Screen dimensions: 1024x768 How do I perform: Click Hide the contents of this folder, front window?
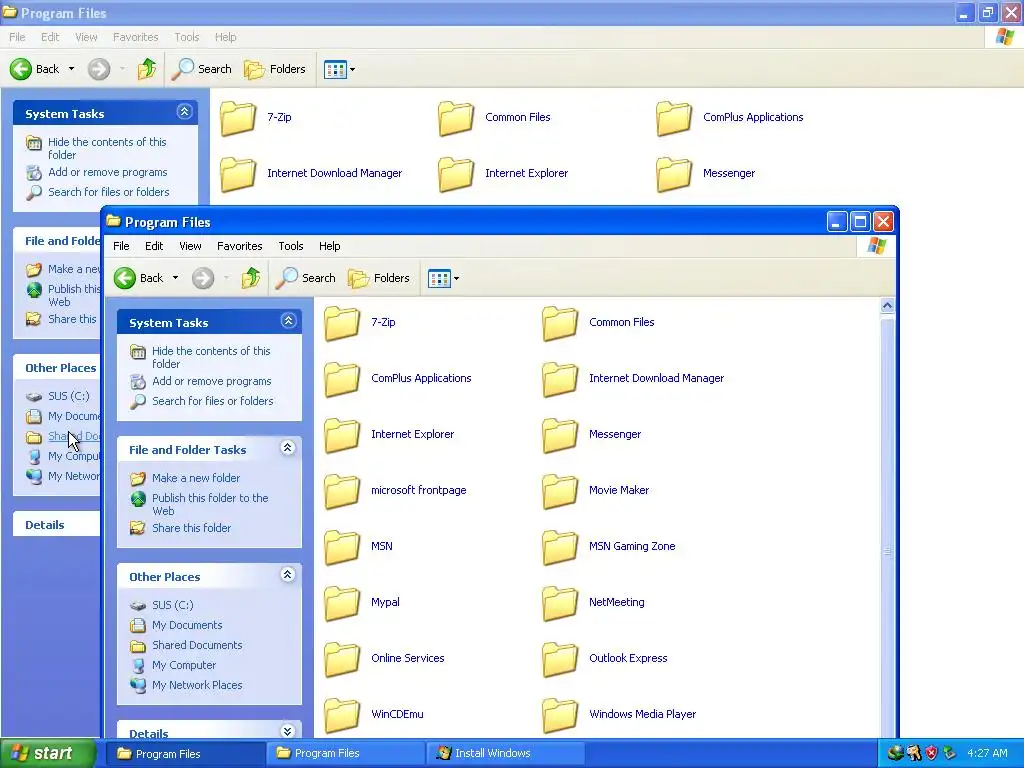tap(211, 357)
